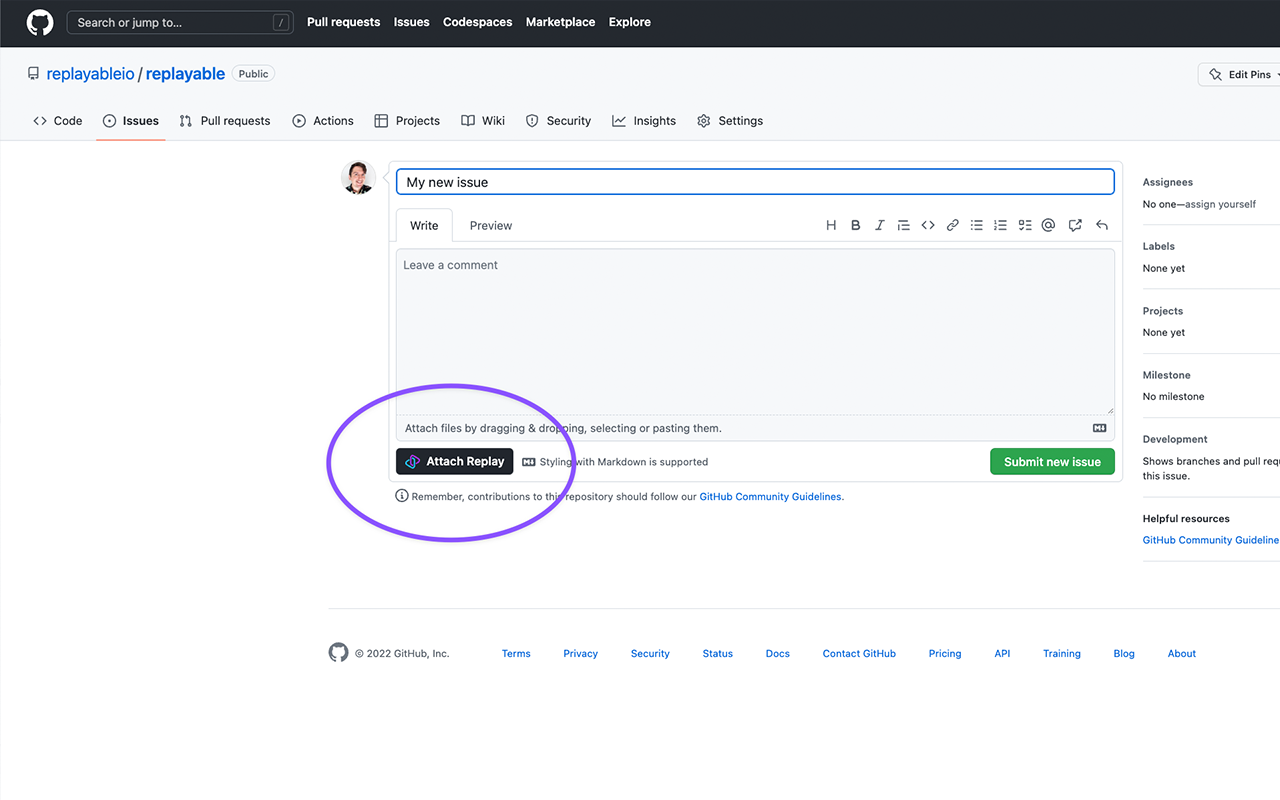Go to the repository Projects tab
Screen dimensions: 1280x800
[x=407, y=121]
